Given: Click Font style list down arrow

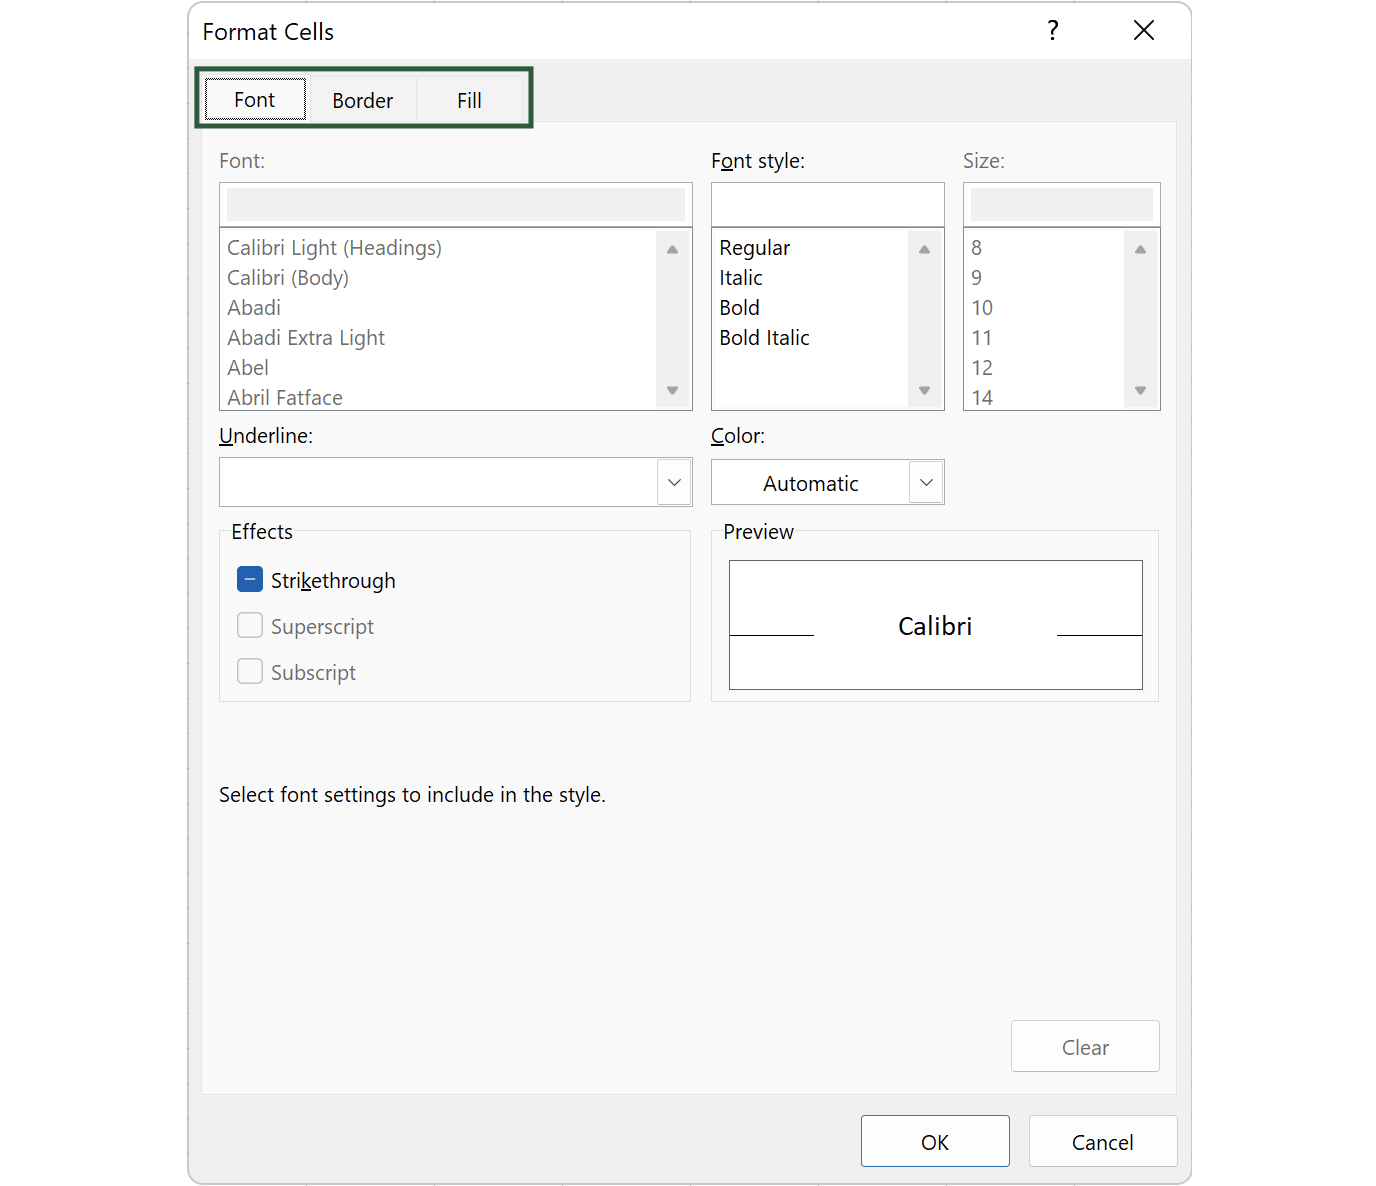Looking at the screenshot, I should coord(924,390).
